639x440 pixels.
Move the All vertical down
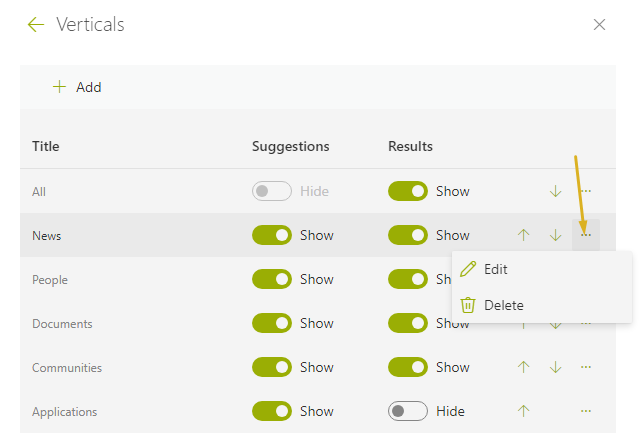pos(555,191)
